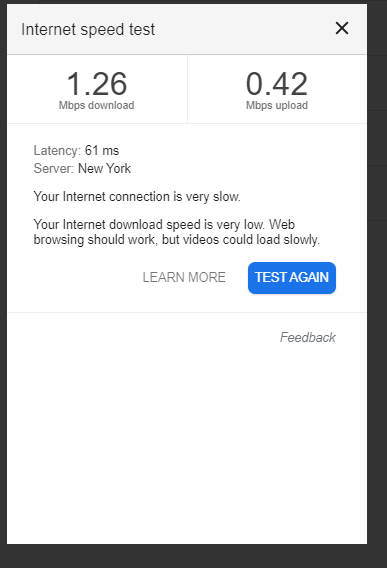Click the Mbps download label
The image size is (387, 568).
(96, 105)
